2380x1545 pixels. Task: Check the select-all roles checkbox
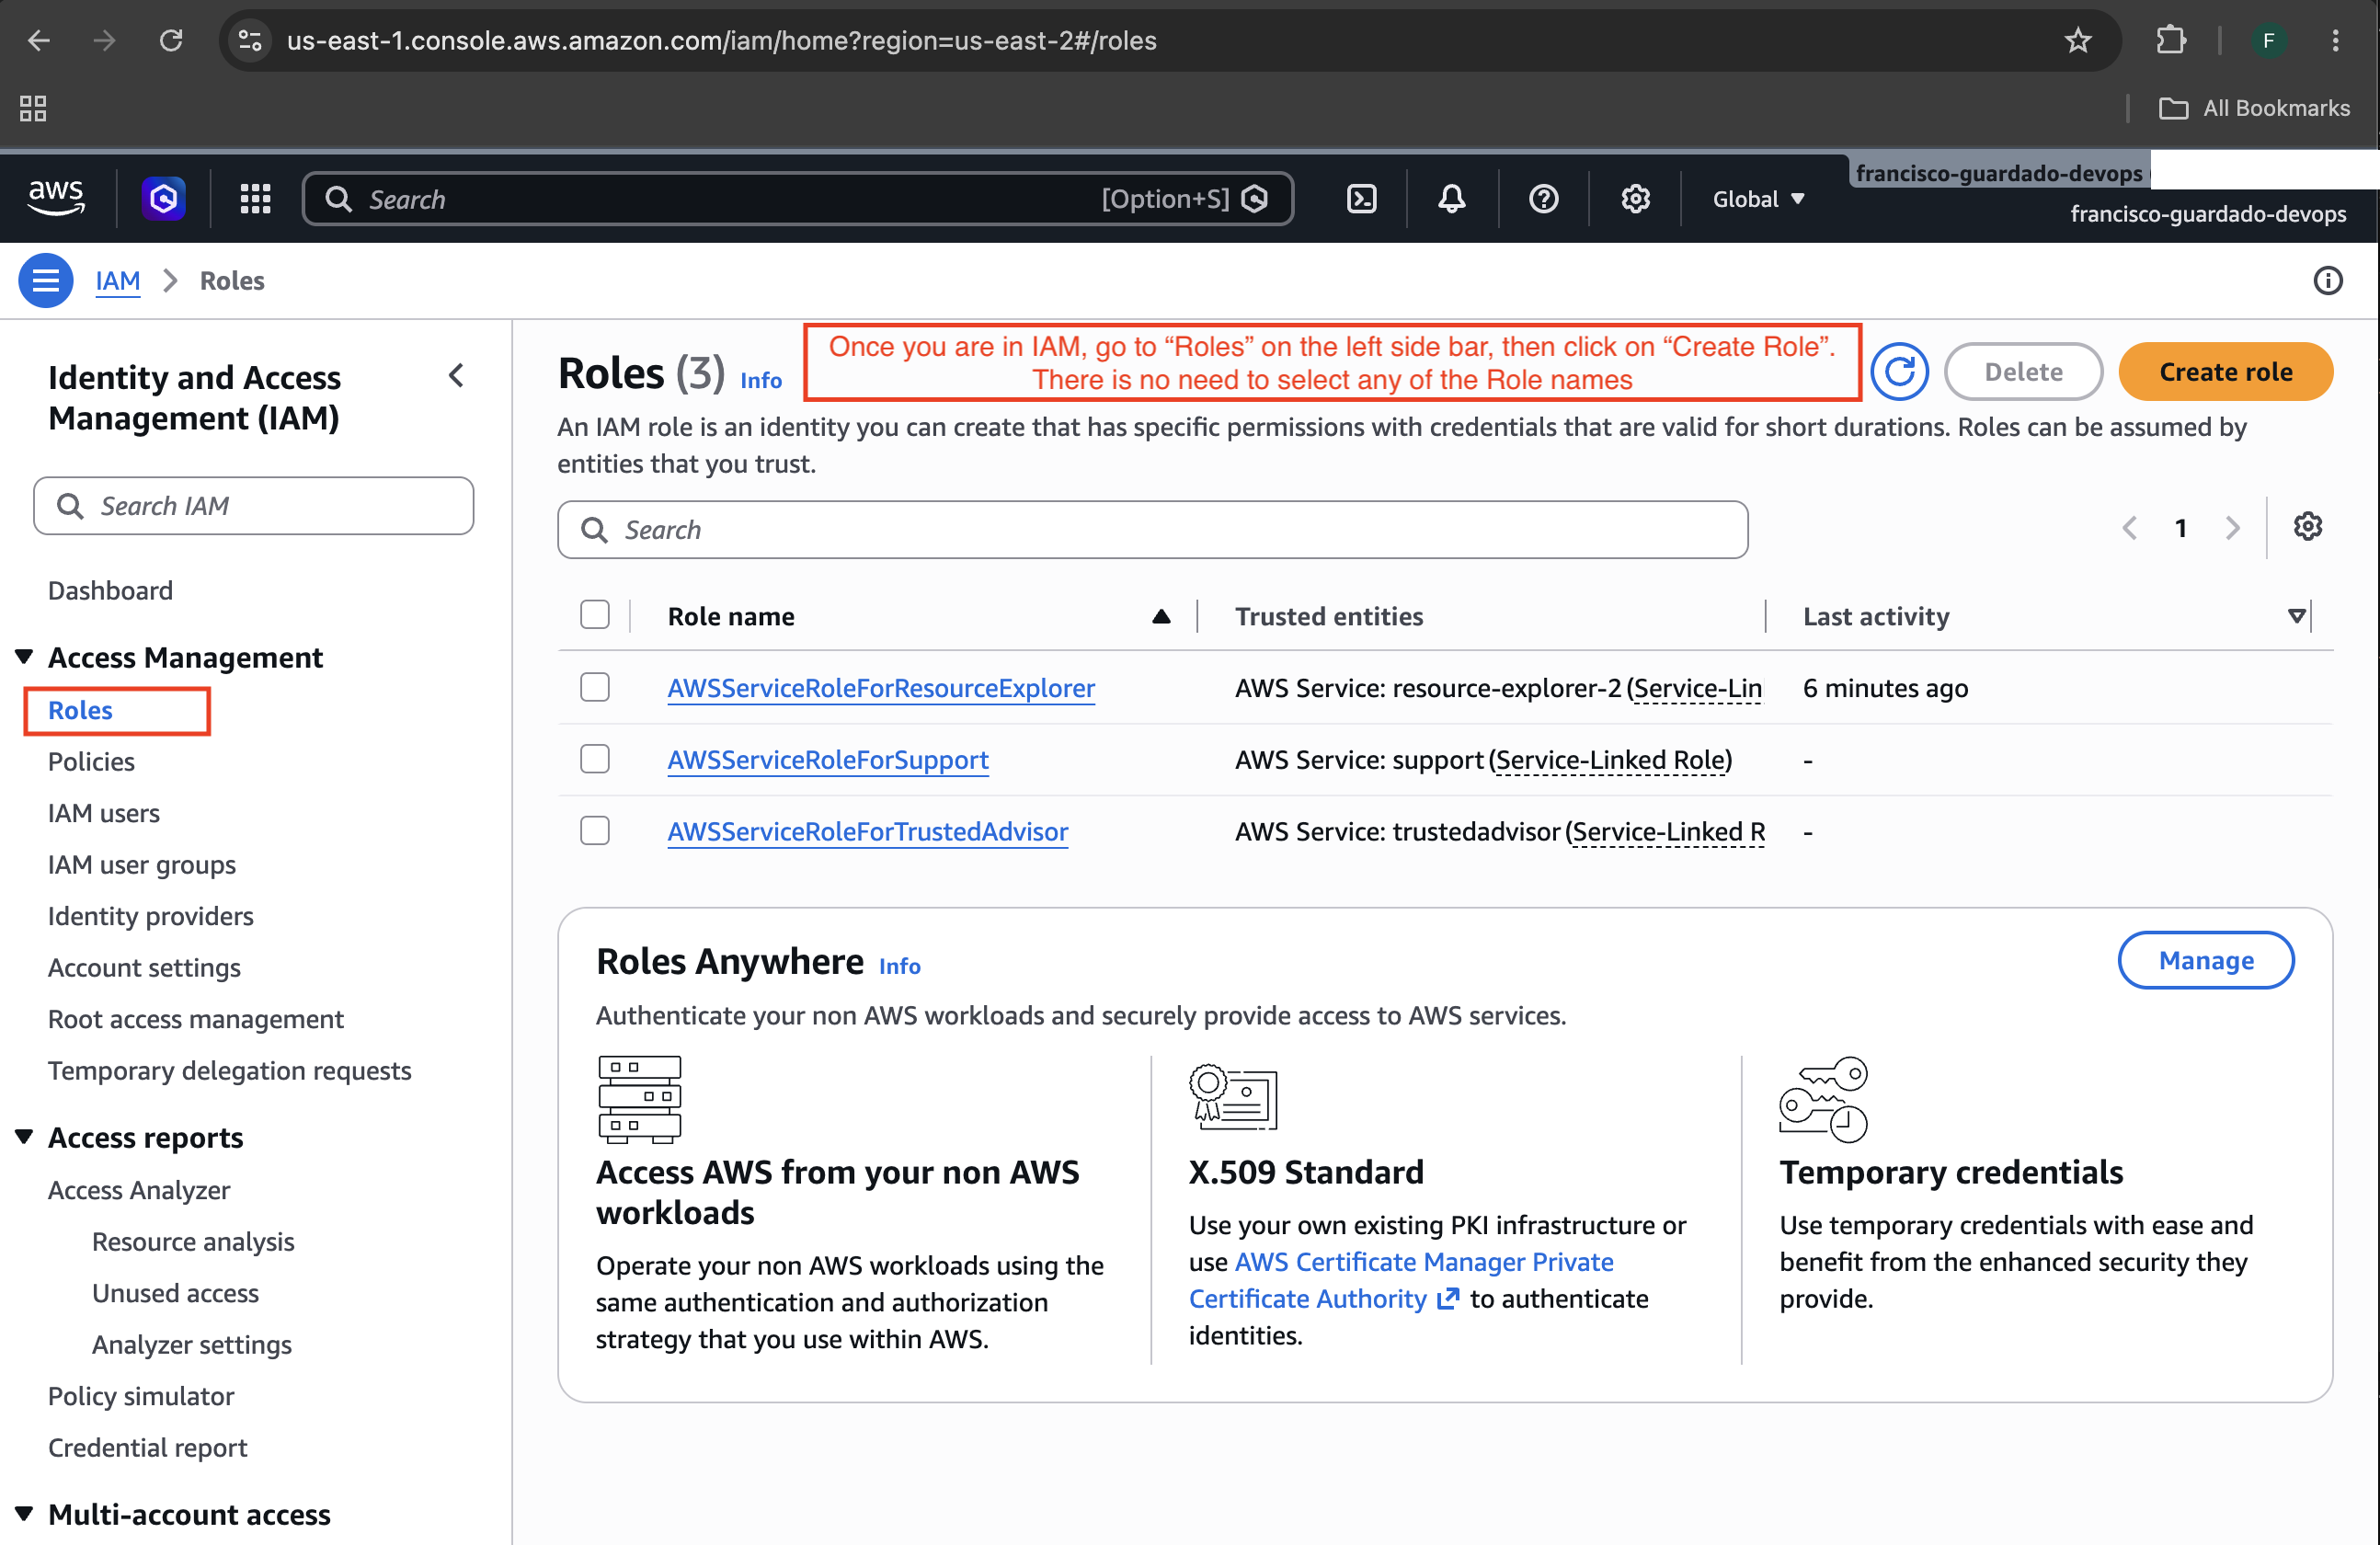(x=595, y=615)
